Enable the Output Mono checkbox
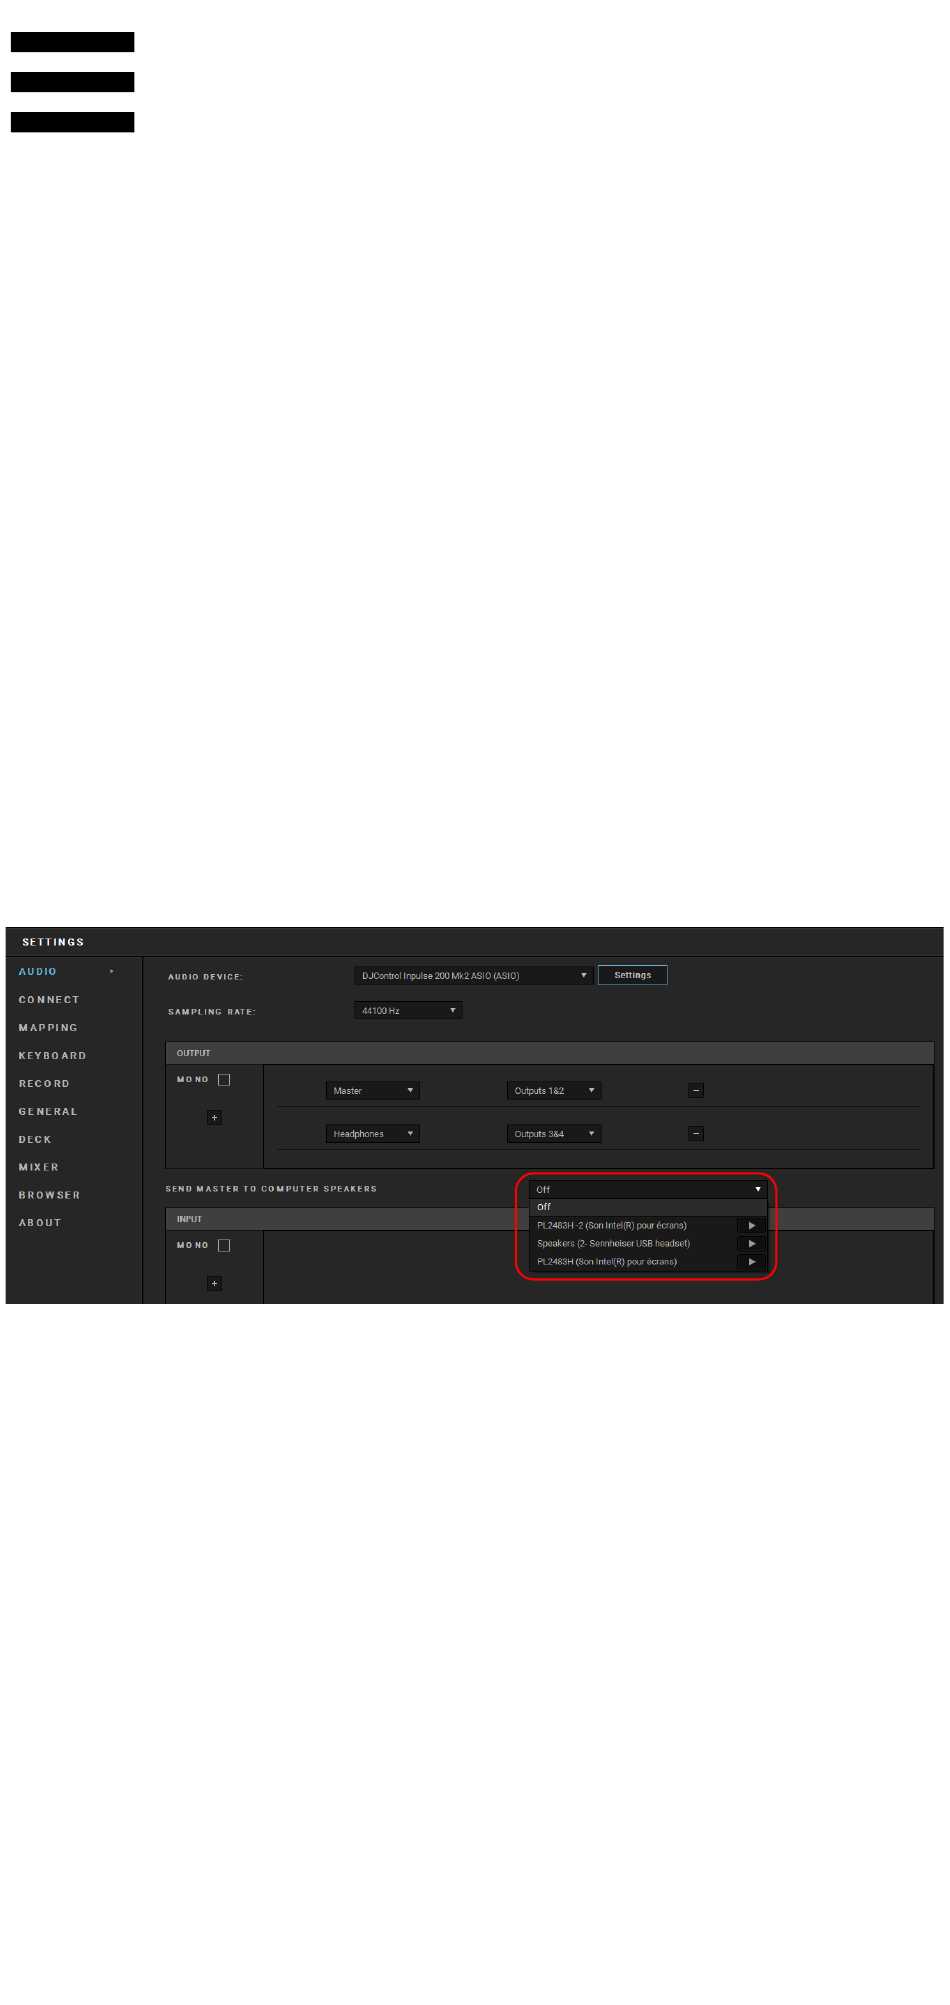The height and width of the screenshot is (2005, 950). click(224, 1080)
